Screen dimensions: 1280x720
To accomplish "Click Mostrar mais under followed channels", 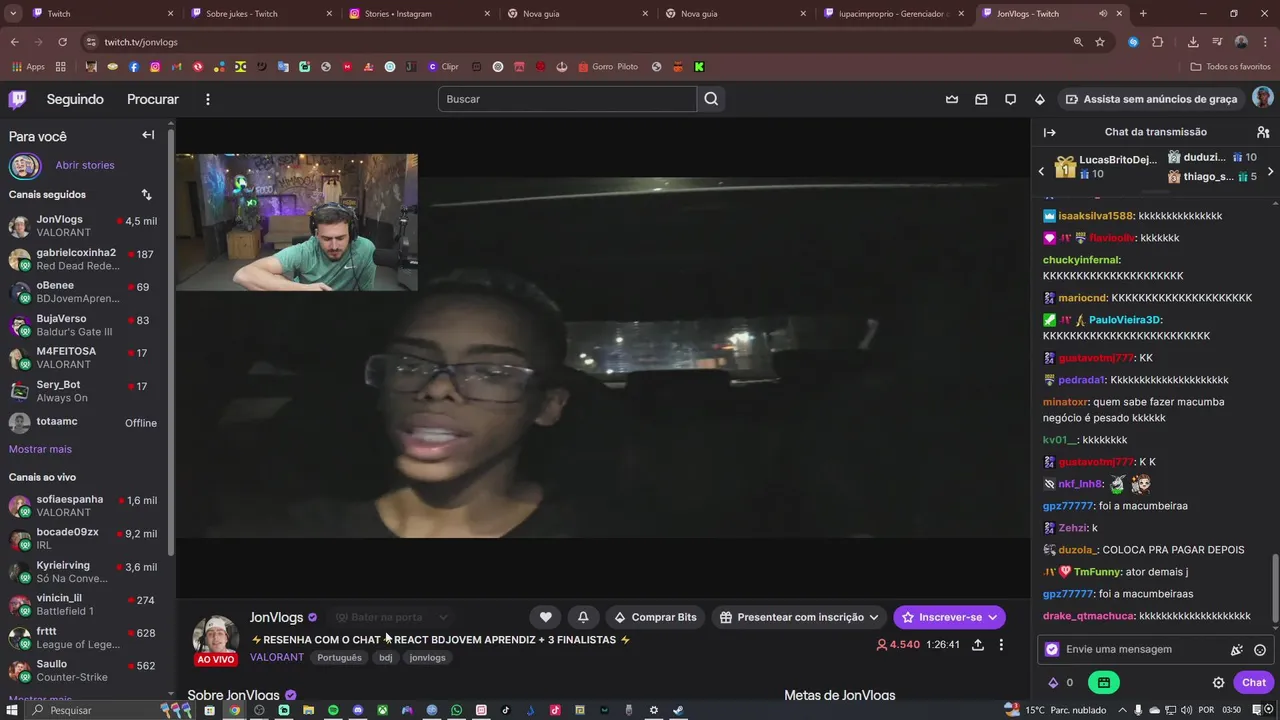I will [40, 449].
